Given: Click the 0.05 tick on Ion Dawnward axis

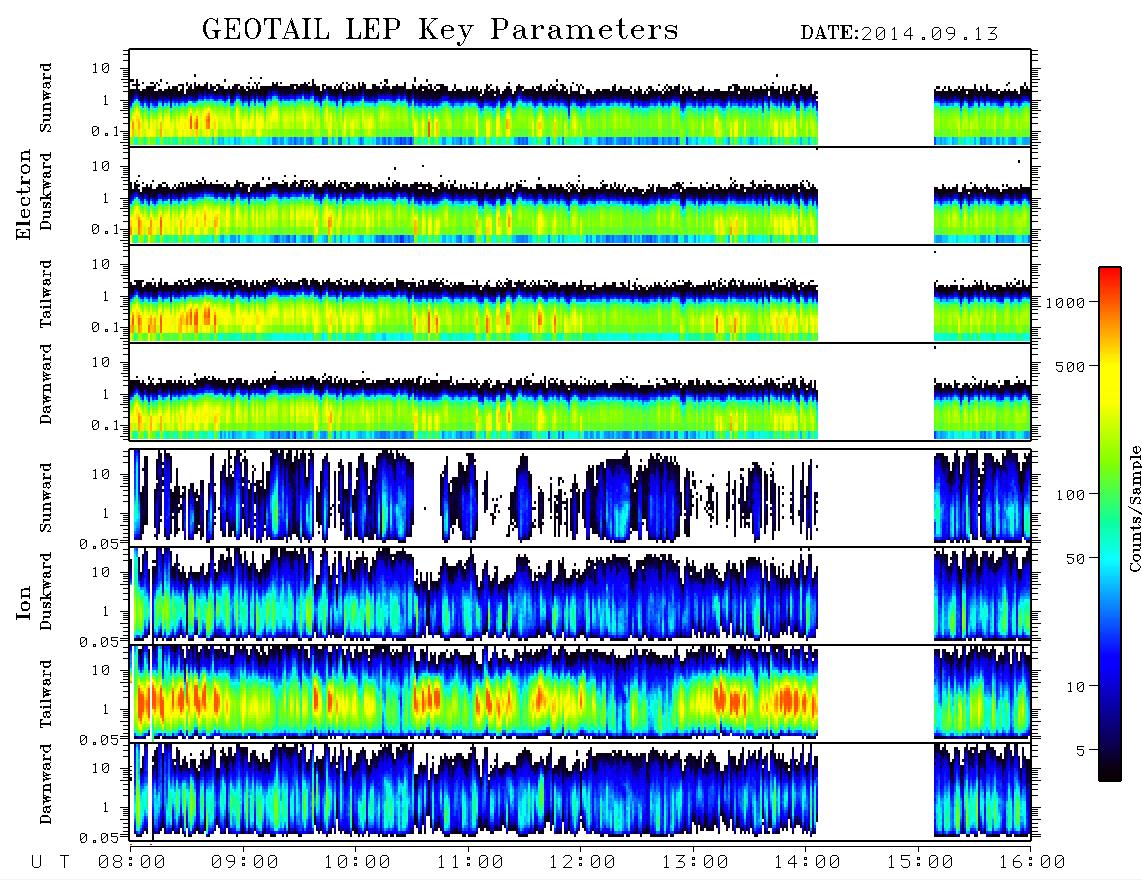Looking at the screenshot, I should point(98,838).
